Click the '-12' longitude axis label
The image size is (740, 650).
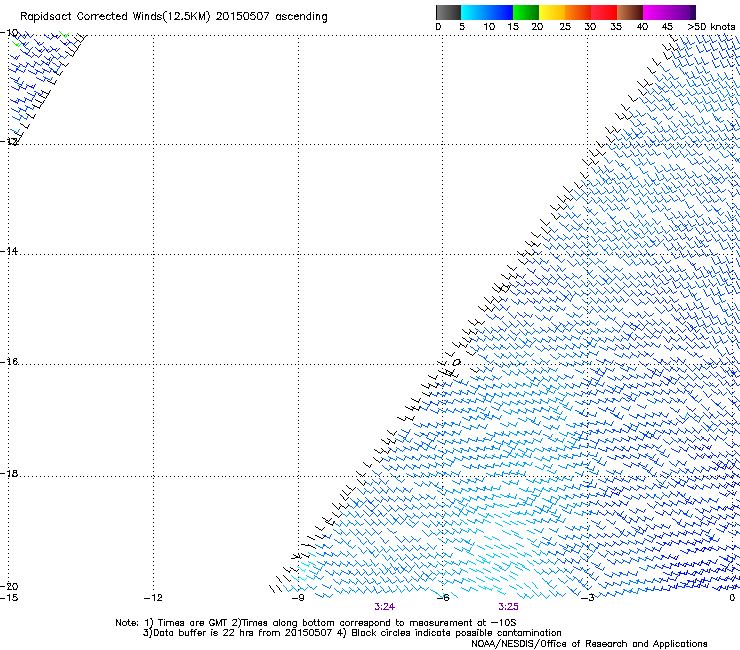point(153,598)
